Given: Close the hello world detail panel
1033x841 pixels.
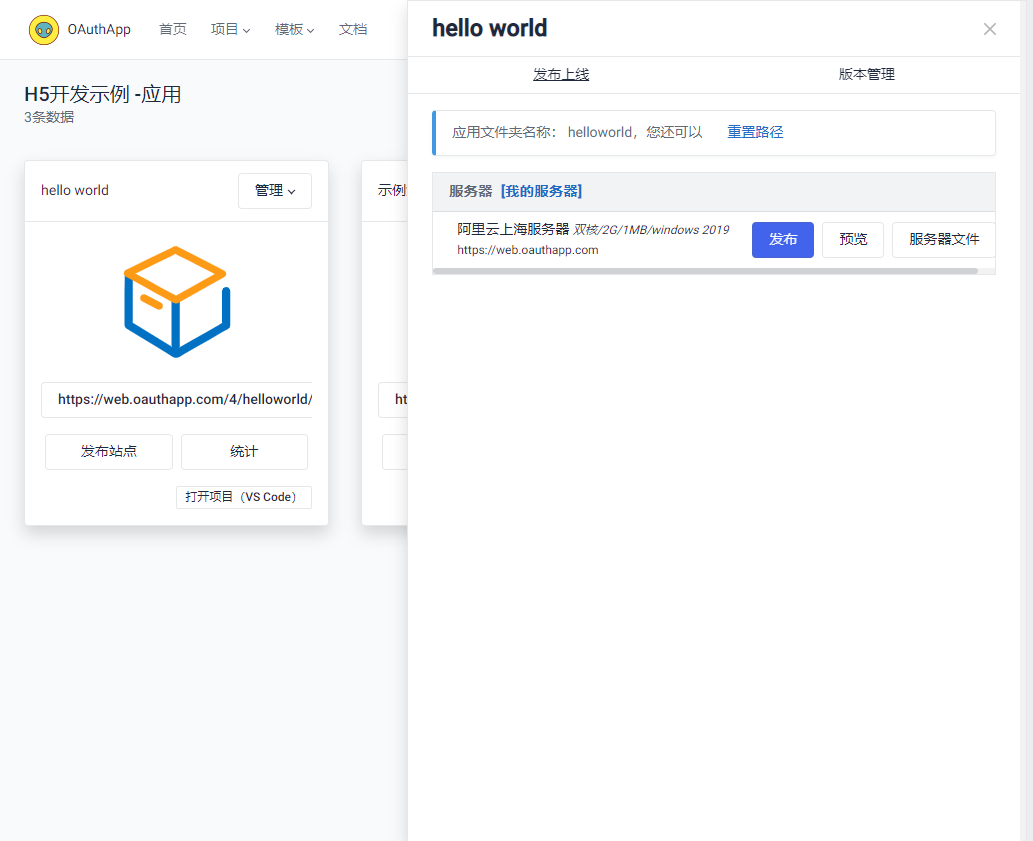Looking at the screenshot, I should (x=989, y=29).
